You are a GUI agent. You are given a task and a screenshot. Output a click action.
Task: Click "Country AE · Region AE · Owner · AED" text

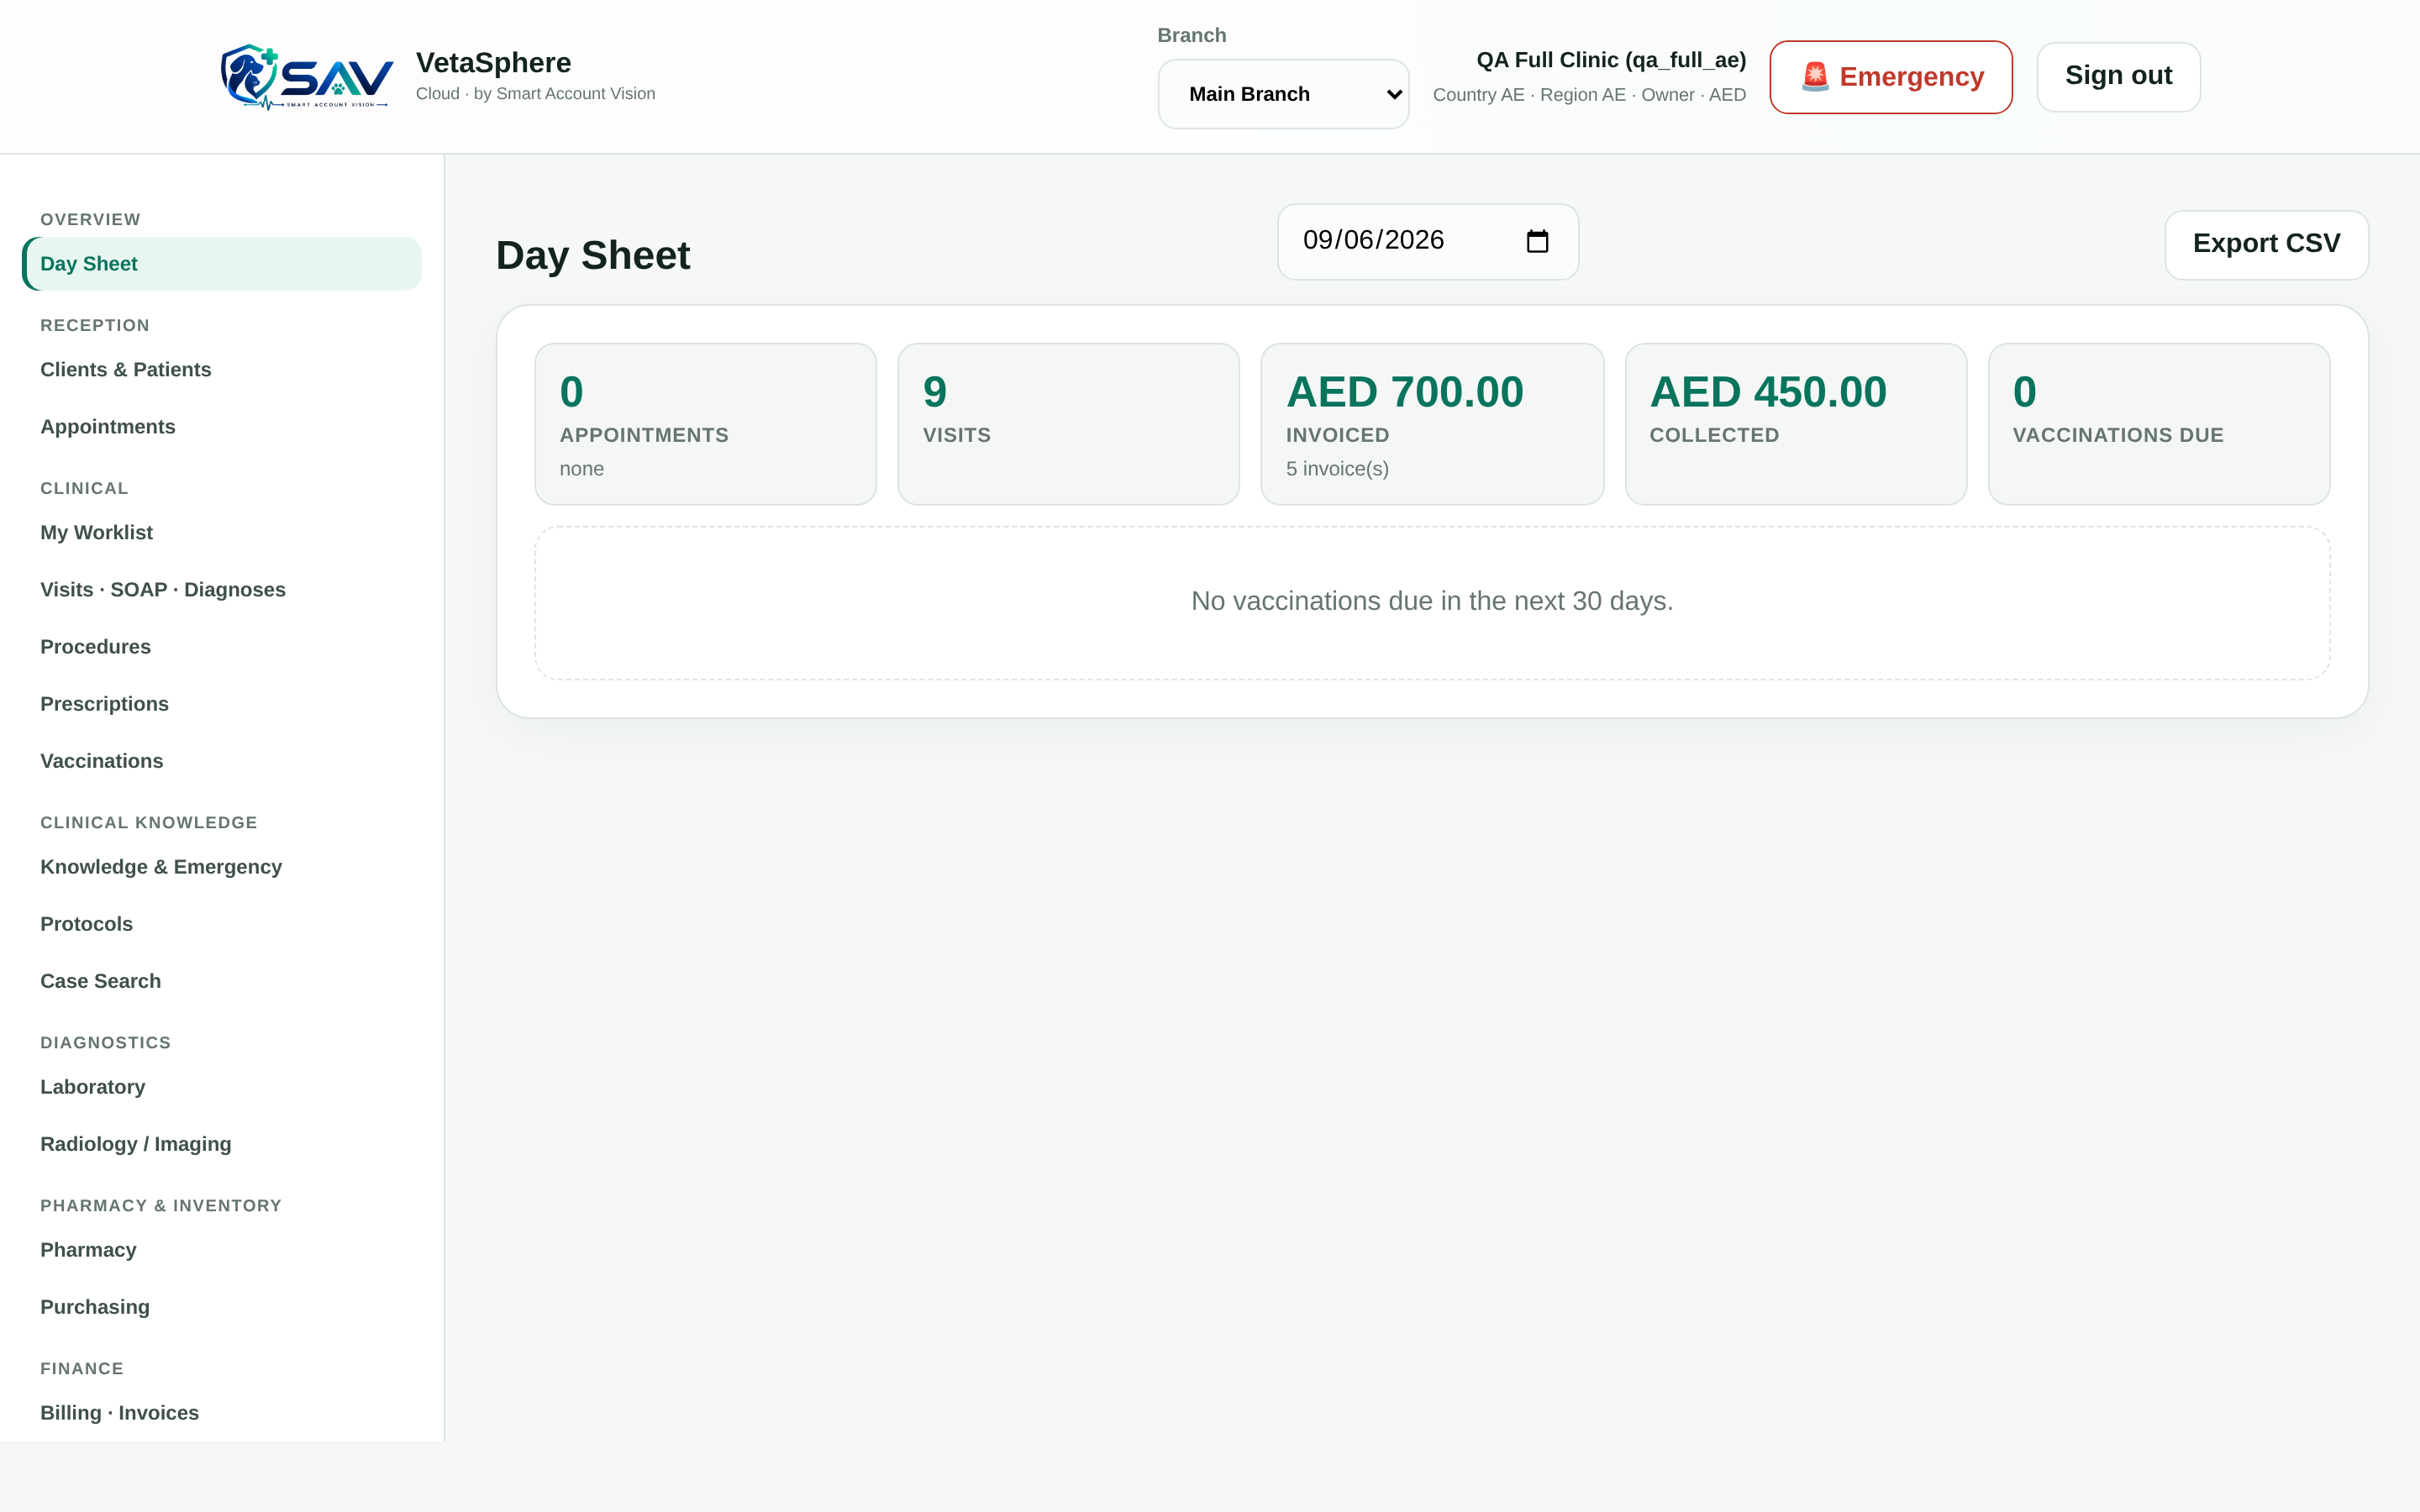pyautogui.click(x=1589, y=95)
